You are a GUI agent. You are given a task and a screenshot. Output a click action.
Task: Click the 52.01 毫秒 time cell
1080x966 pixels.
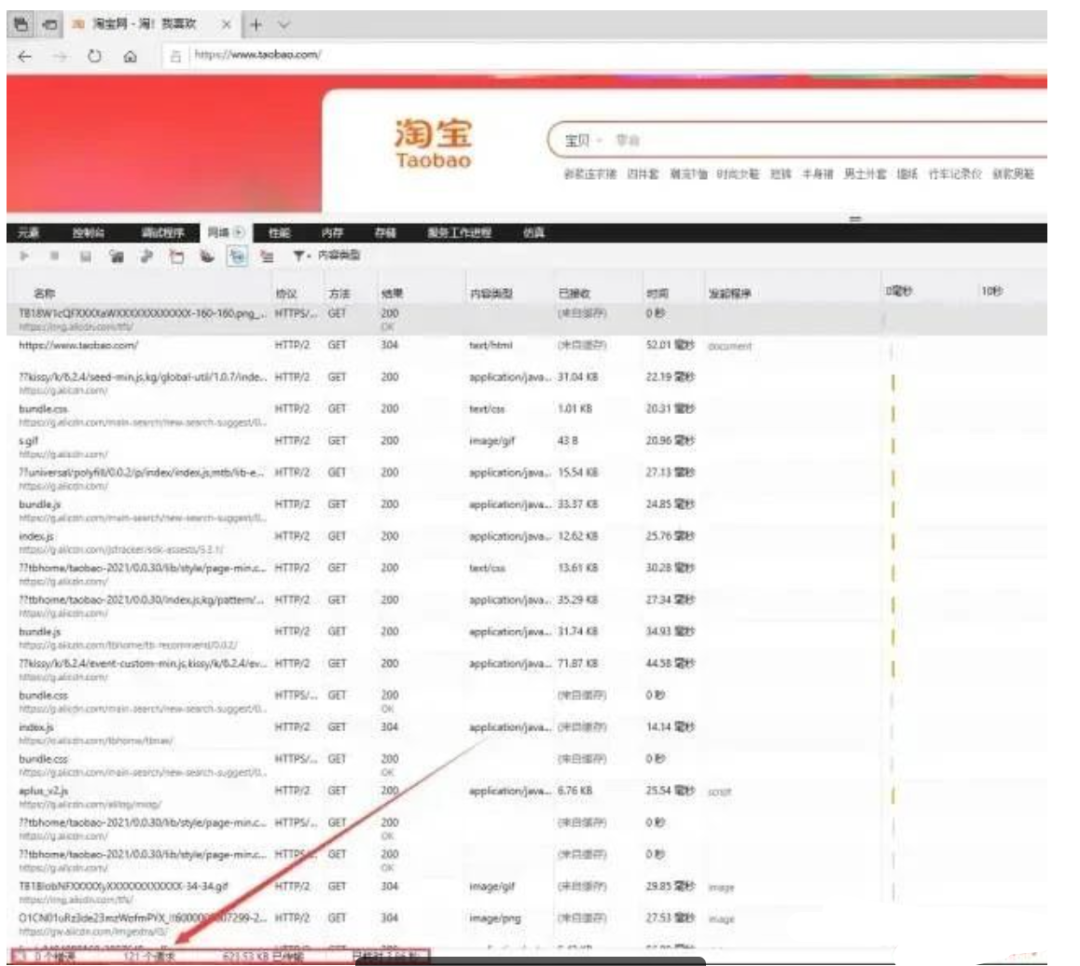pyautogui.click(x=670, y=345)
